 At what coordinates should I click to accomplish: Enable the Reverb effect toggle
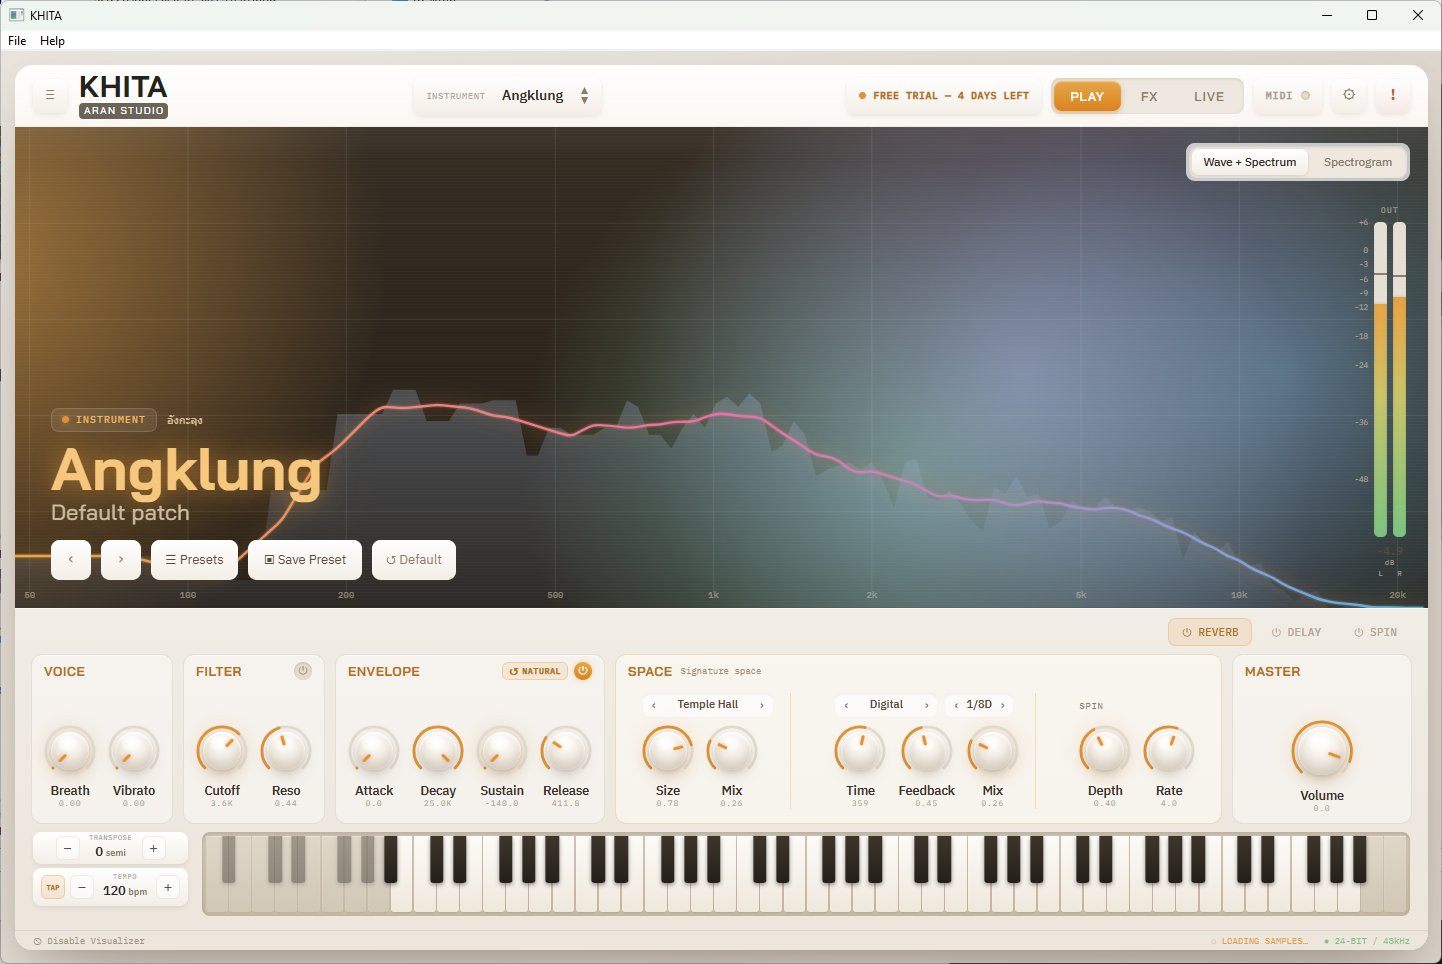point(1210,632)
